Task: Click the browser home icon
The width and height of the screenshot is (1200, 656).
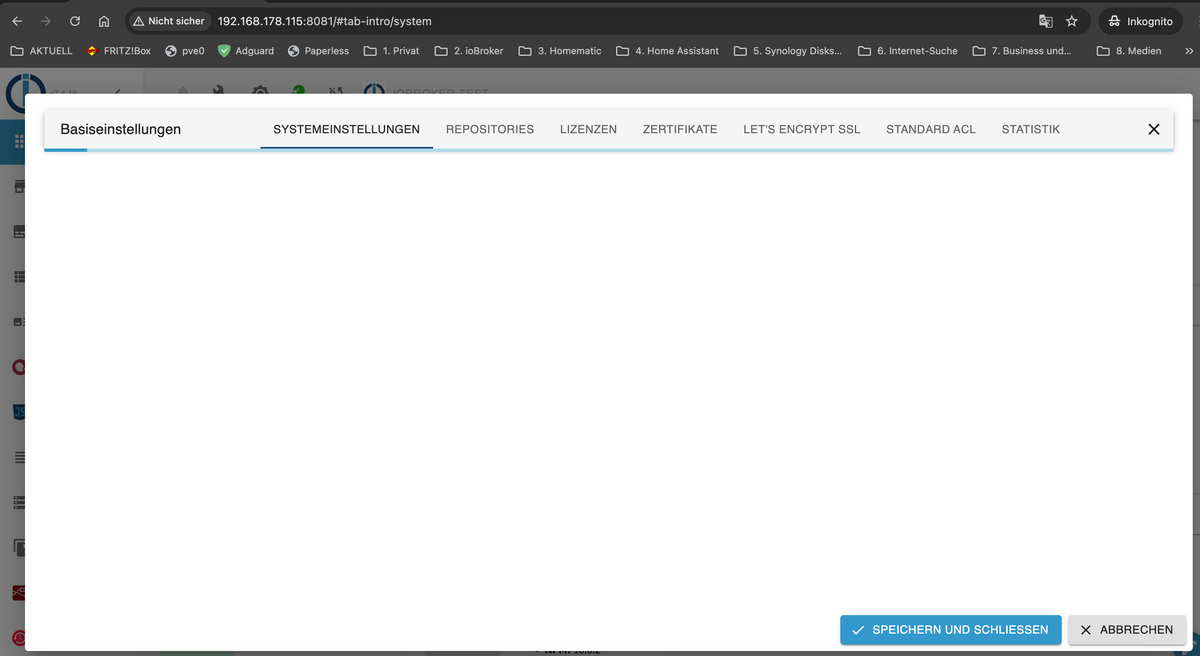Action: pyautogui.click(x=103, y=20)
